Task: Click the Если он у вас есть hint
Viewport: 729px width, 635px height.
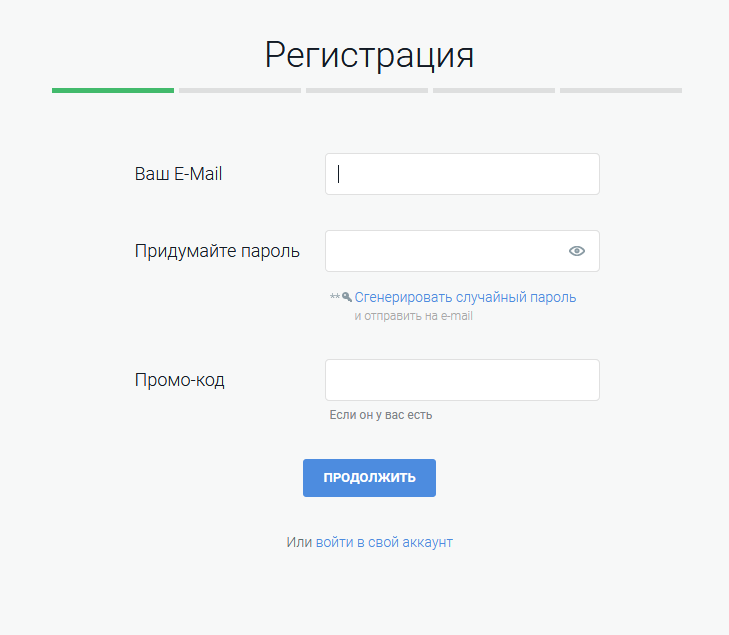Action: (x=381, y=415)
